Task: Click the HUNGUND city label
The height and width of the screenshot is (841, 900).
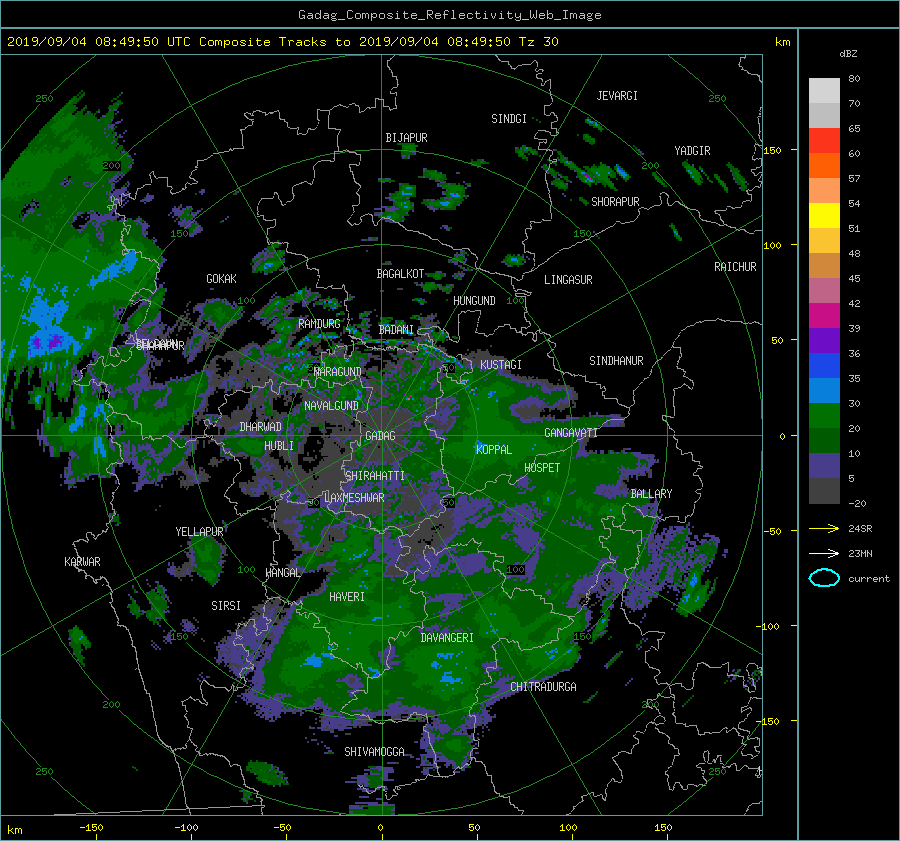Action: pos(474,301)
